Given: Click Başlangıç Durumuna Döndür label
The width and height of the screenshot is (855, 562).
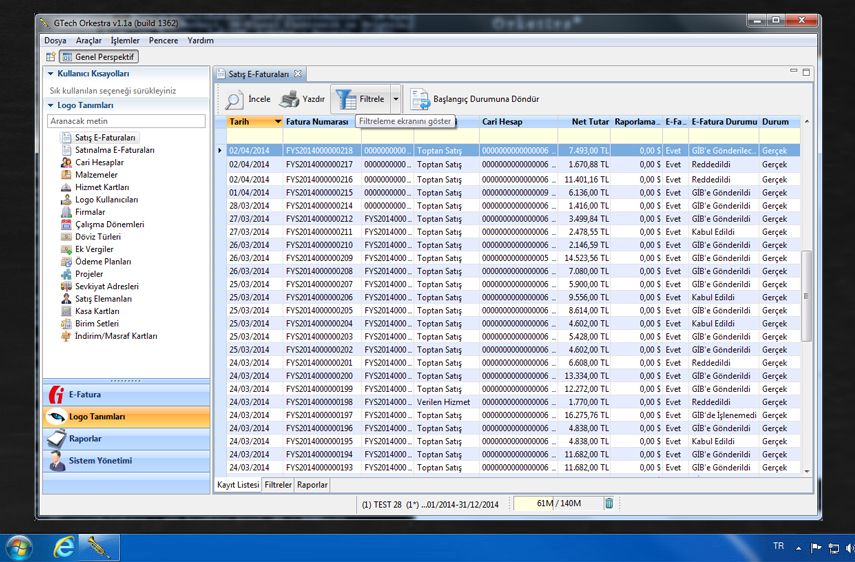Looking at the screenshot, I should click(486, 99).
